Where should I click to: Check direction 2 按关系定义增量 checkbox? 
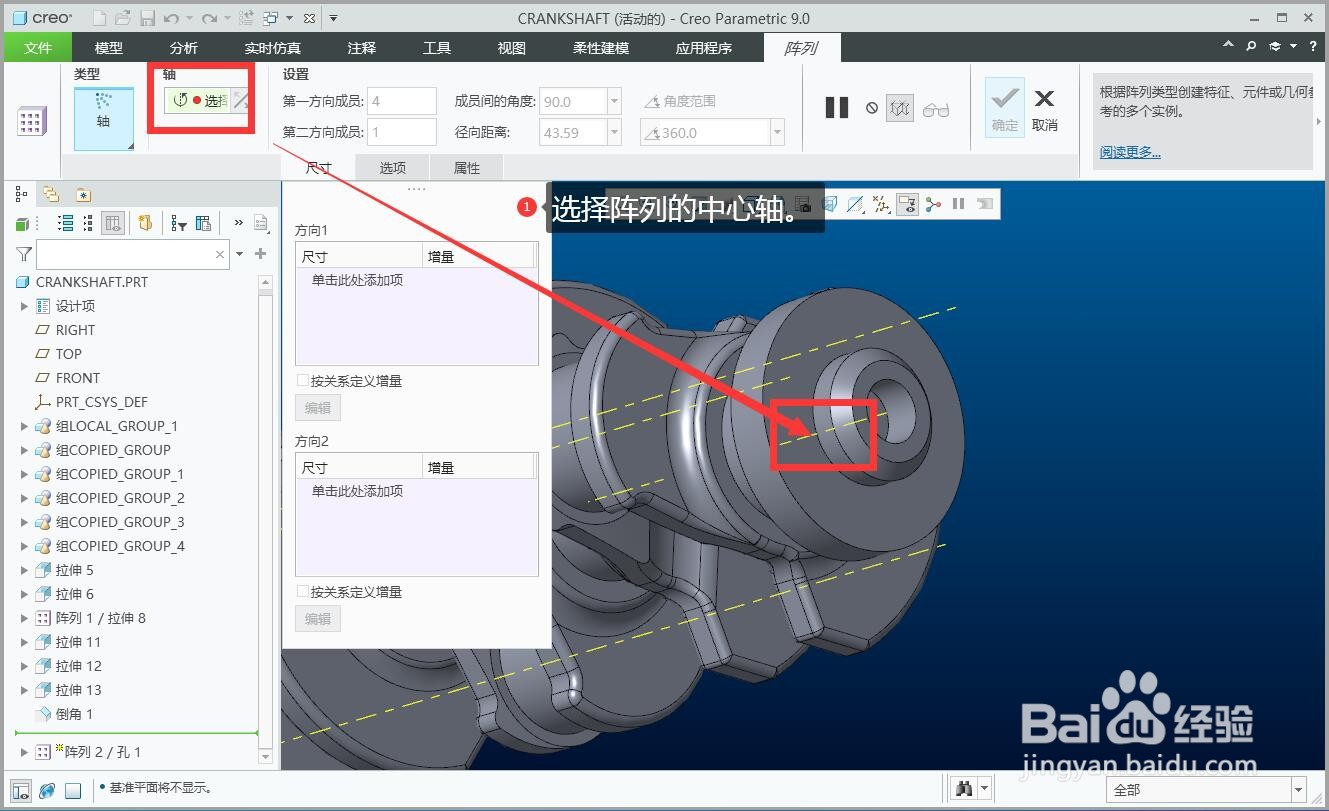coord(303,592)
